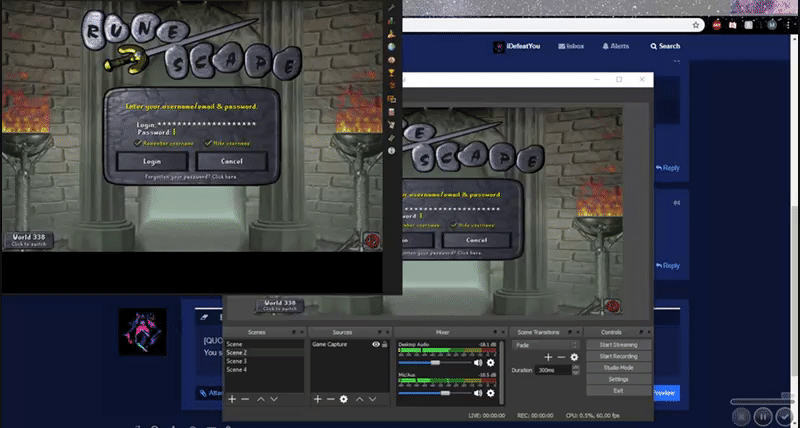
Task: Toggle the Game Capture lock
Action: (x=385, y=344)
